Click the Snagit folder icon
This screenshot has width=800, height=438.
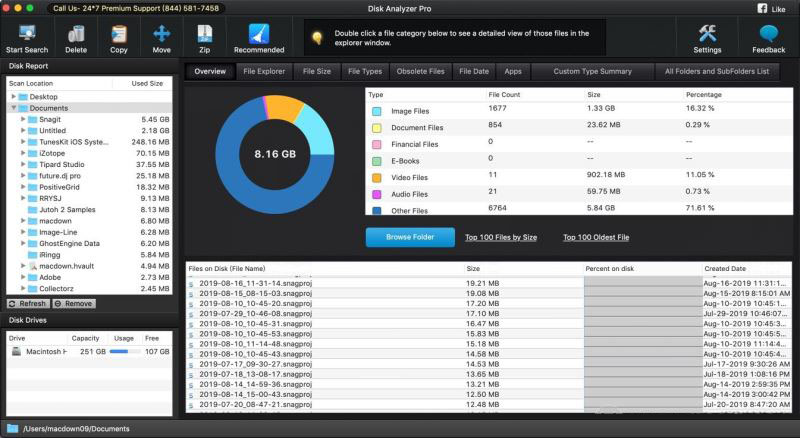(33, 119)
